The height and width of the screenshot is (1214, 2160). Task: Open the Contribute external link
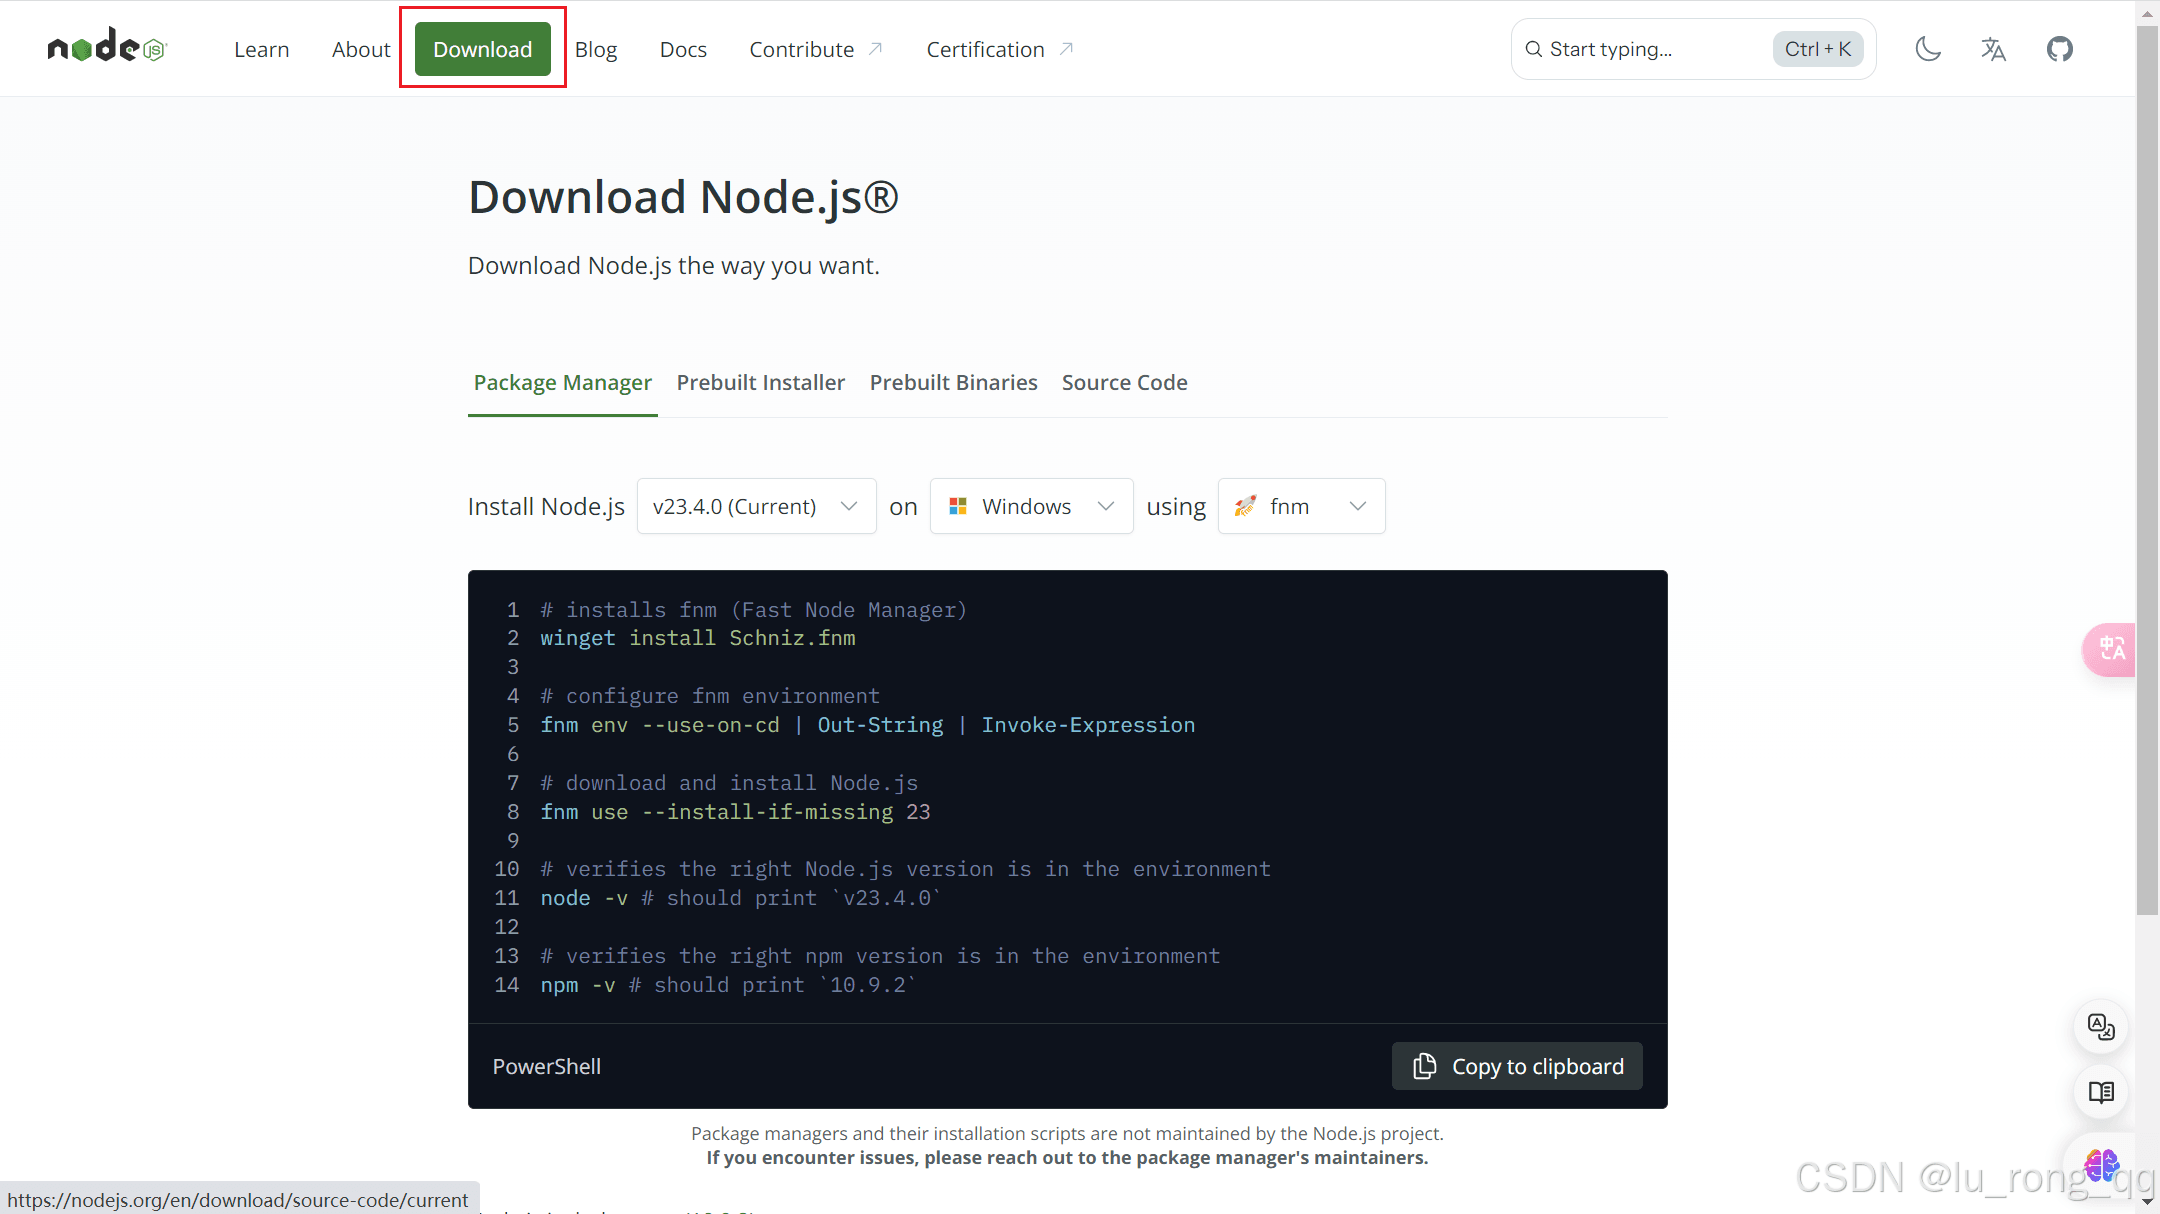click(x=815, y=49)
